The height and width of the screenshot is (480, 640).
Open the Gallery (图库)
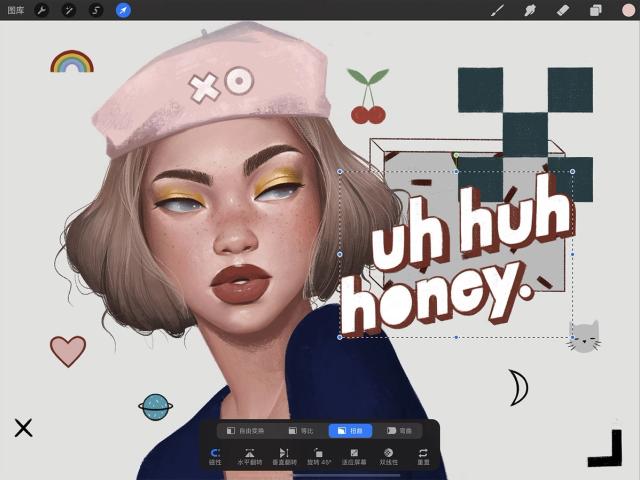point(16,10)
